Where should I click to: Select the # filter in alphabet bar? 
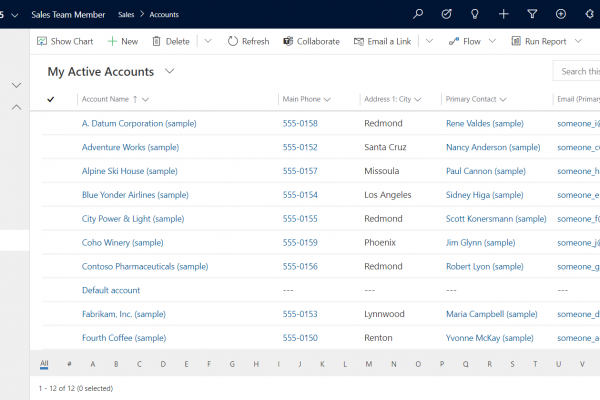(x=69, y=364)
